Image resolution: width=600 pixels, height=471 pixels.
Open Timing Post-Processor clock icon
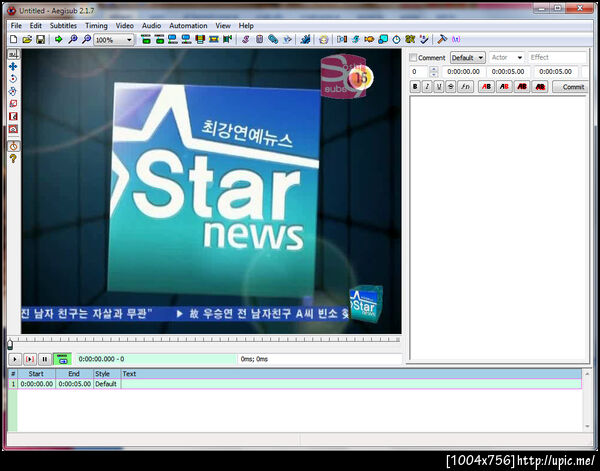396,39
